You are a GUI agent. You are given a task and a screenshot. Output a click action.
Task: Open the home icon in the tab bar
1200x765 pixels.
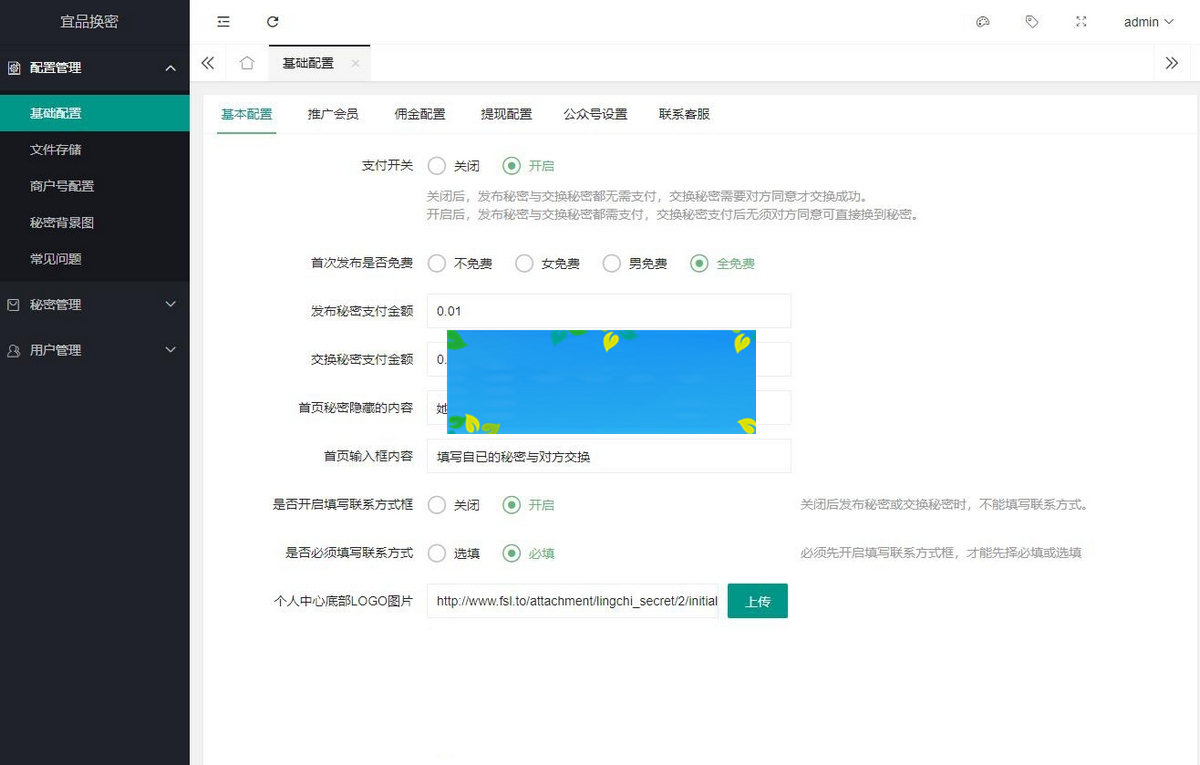(x=246, y=62)
